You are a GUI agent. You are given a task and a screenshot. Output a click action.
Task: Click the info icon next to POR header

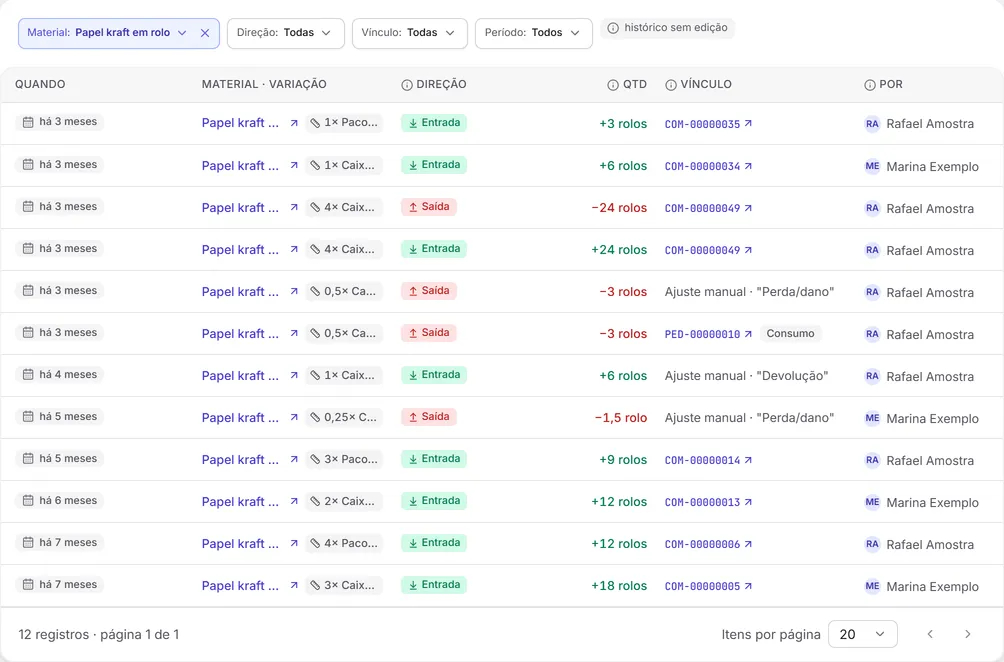tap(870, 85)
